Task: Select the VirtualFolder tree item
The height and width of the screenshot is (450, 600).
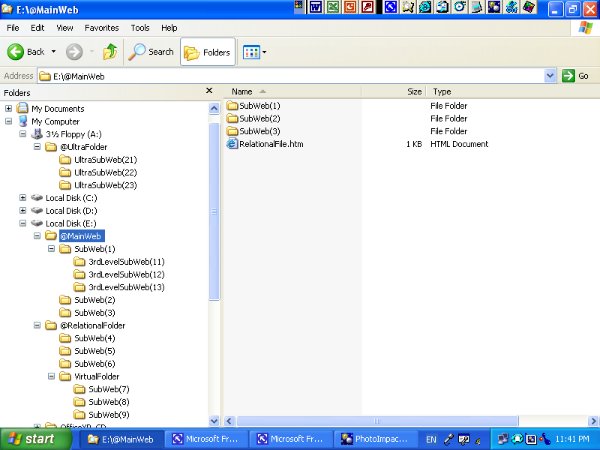Action: (99, 377)
